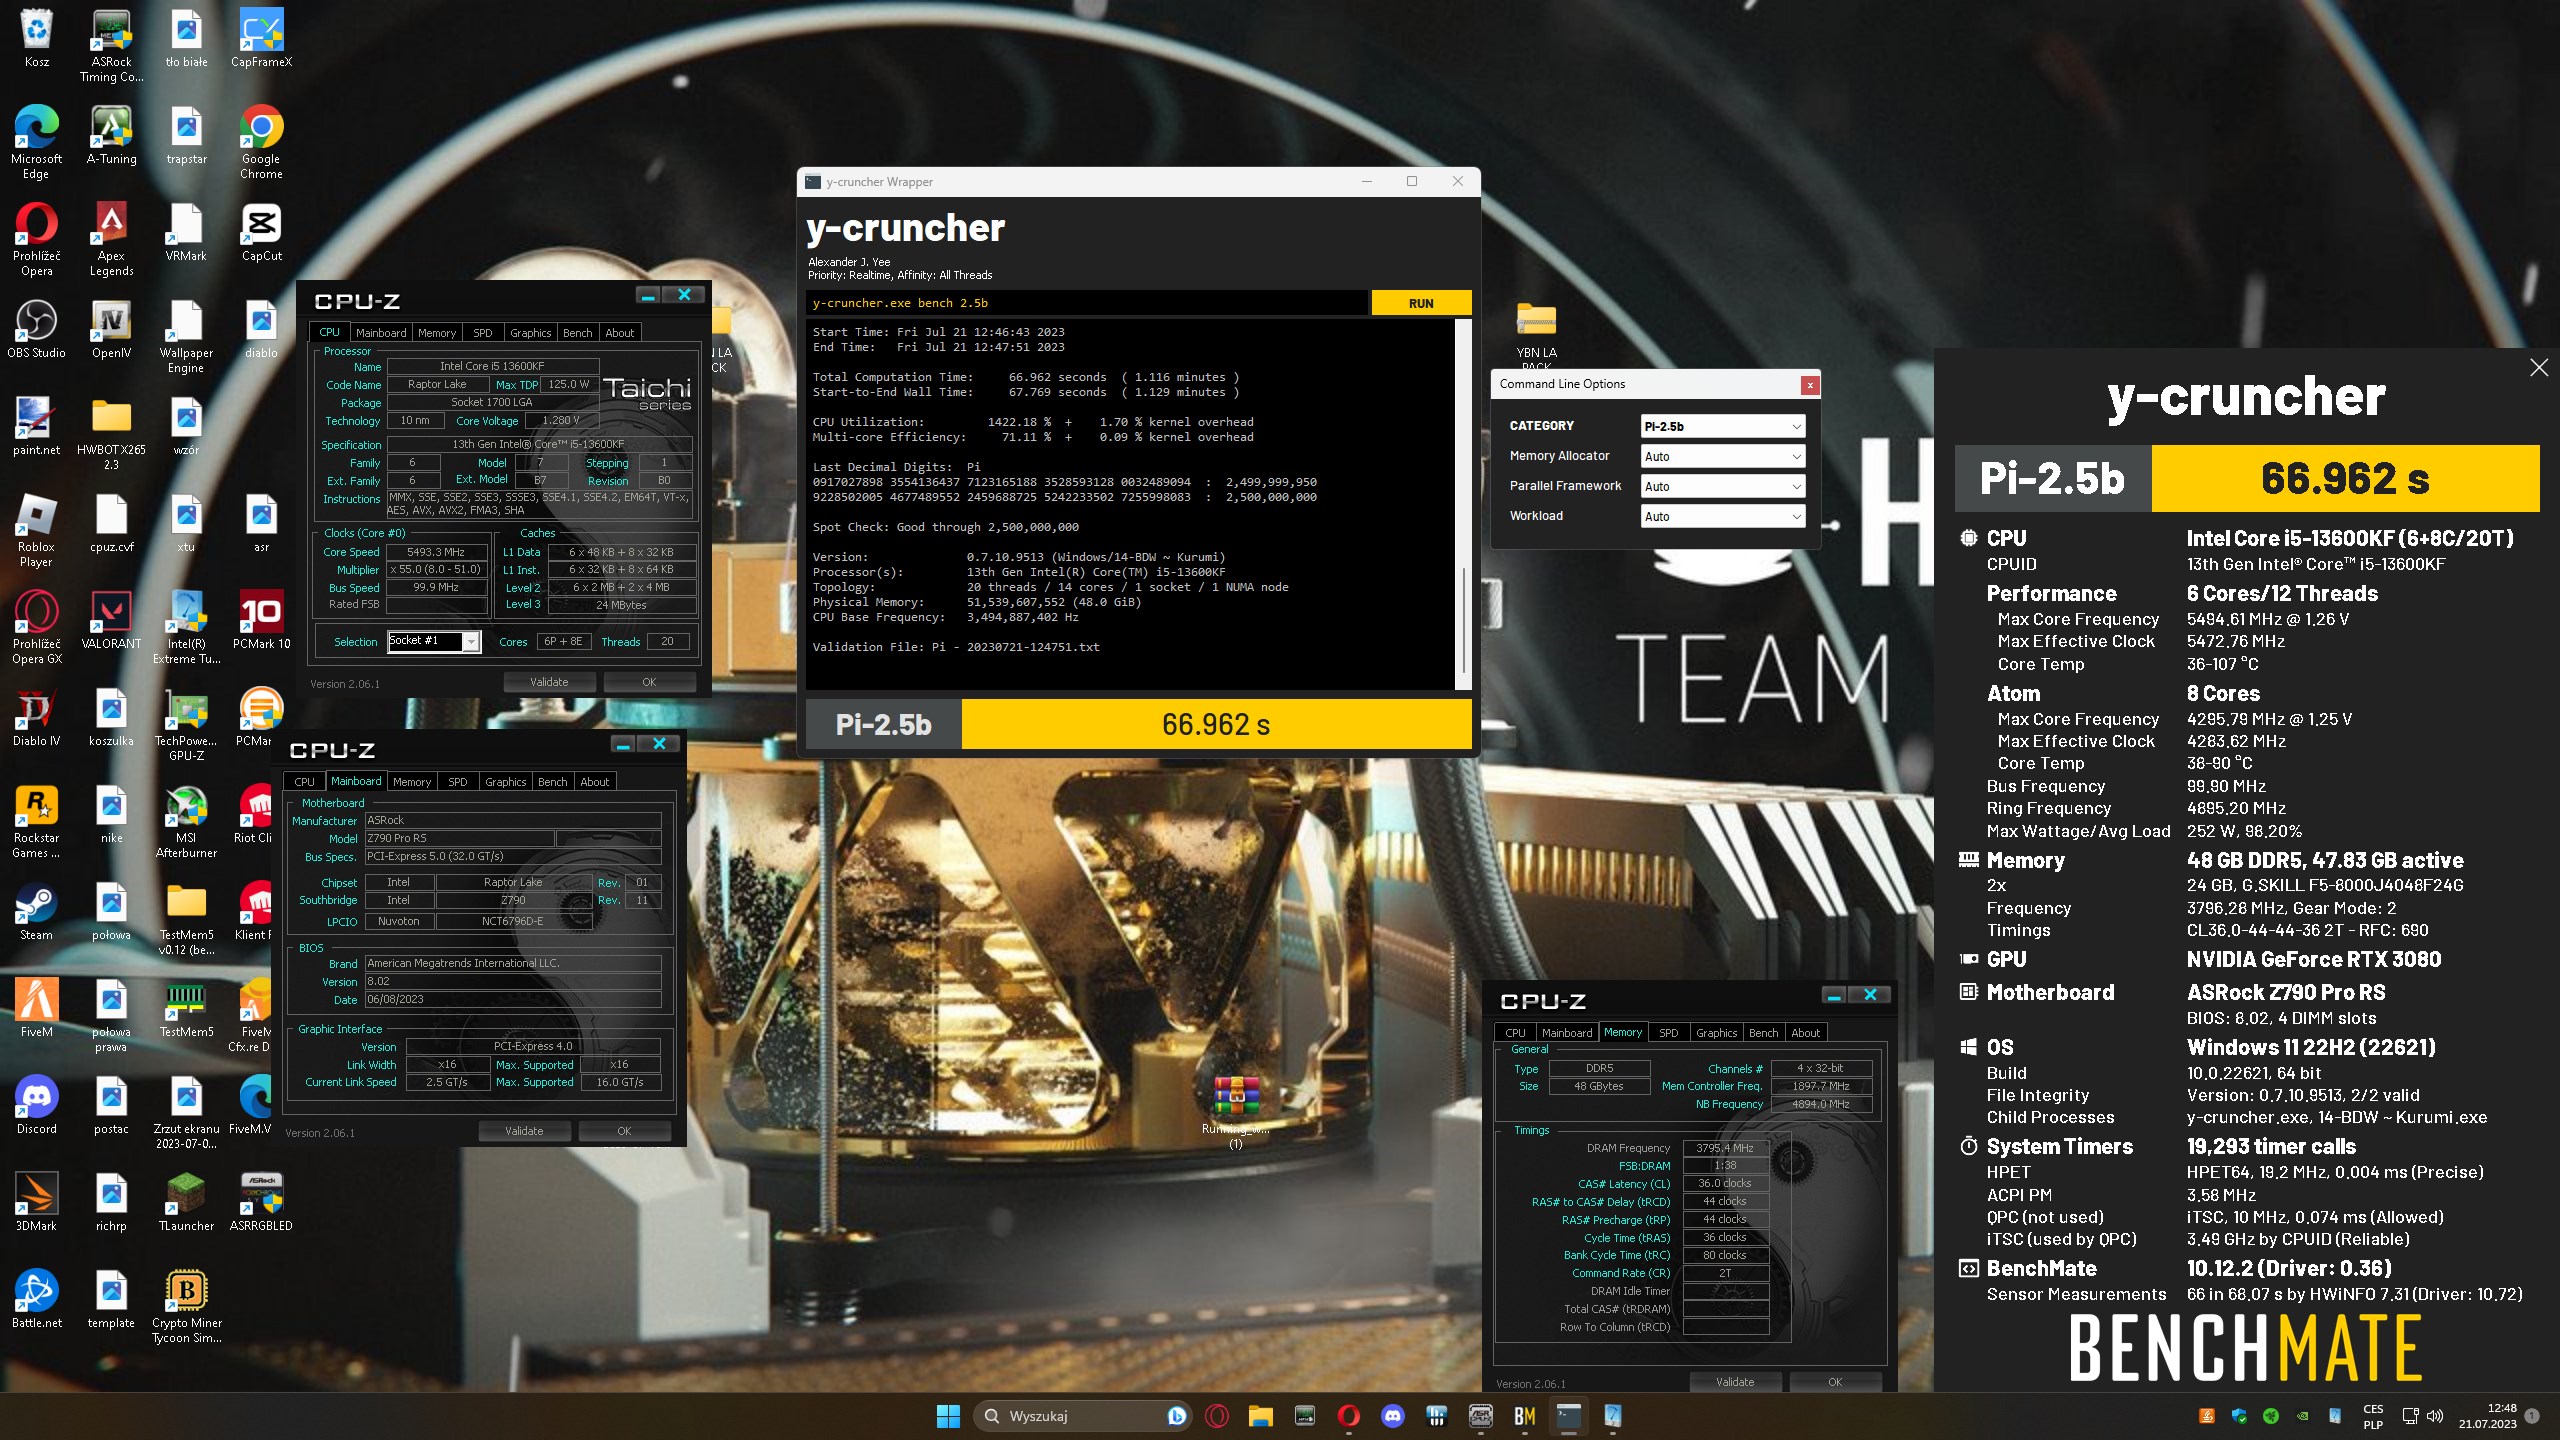Image resolution: width=2560 pixels, height=1440 pixels.
Task: Switch to Mainboard tab in top CPU-Z window
Action: pos(381,333)
